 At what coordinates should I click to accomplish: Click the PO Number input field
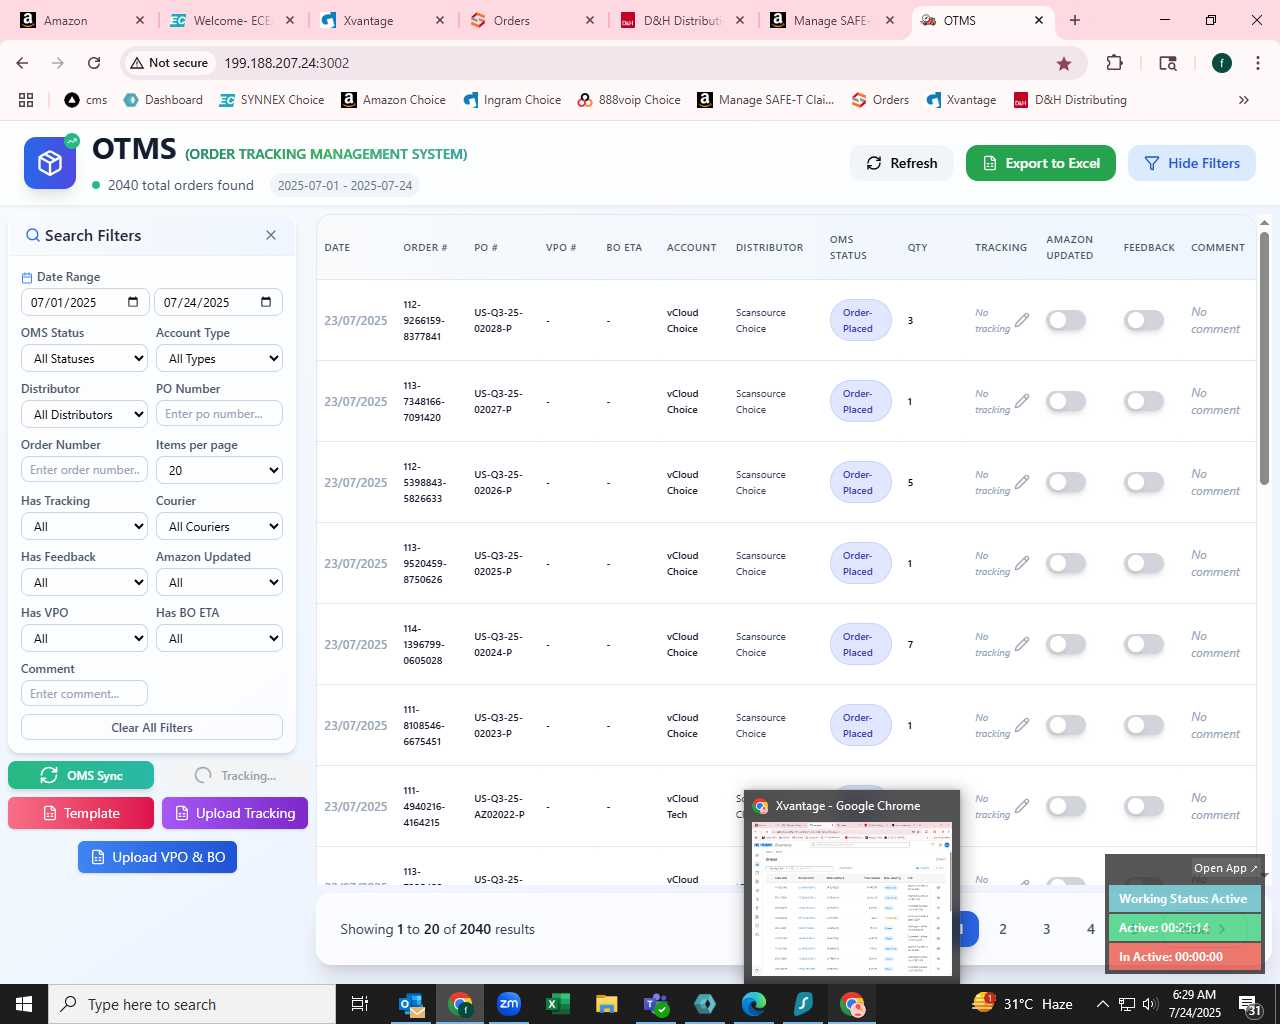[219, 414]
